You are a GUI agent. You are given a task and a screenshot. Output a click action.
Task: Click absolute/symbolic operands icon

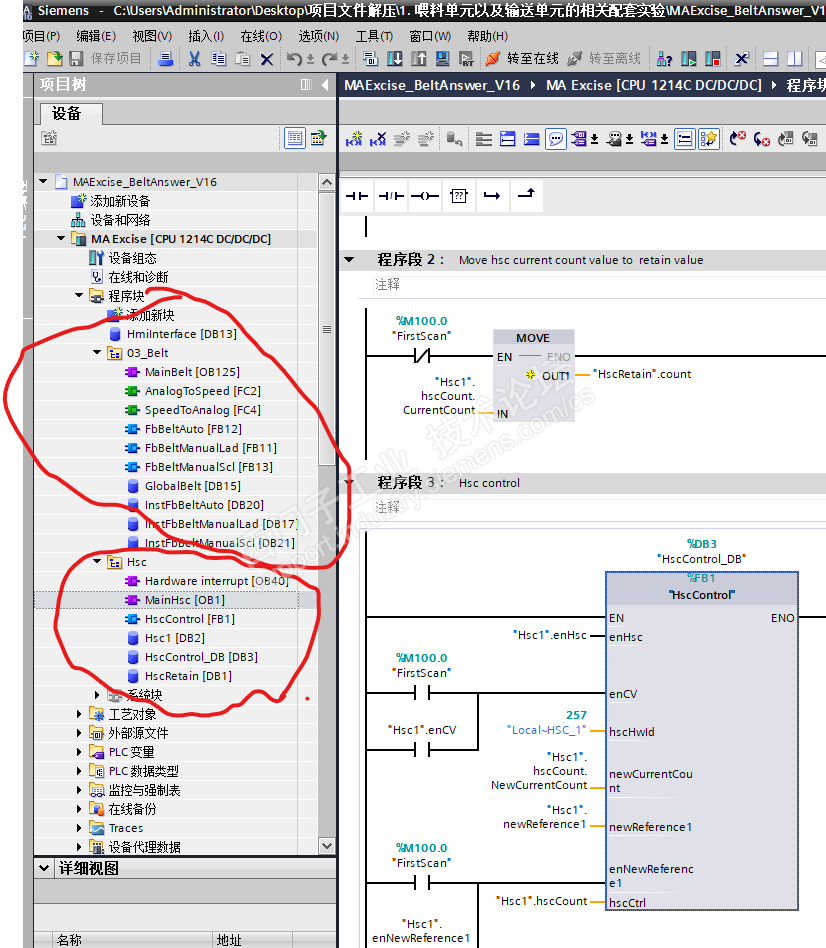click(579, 139)
